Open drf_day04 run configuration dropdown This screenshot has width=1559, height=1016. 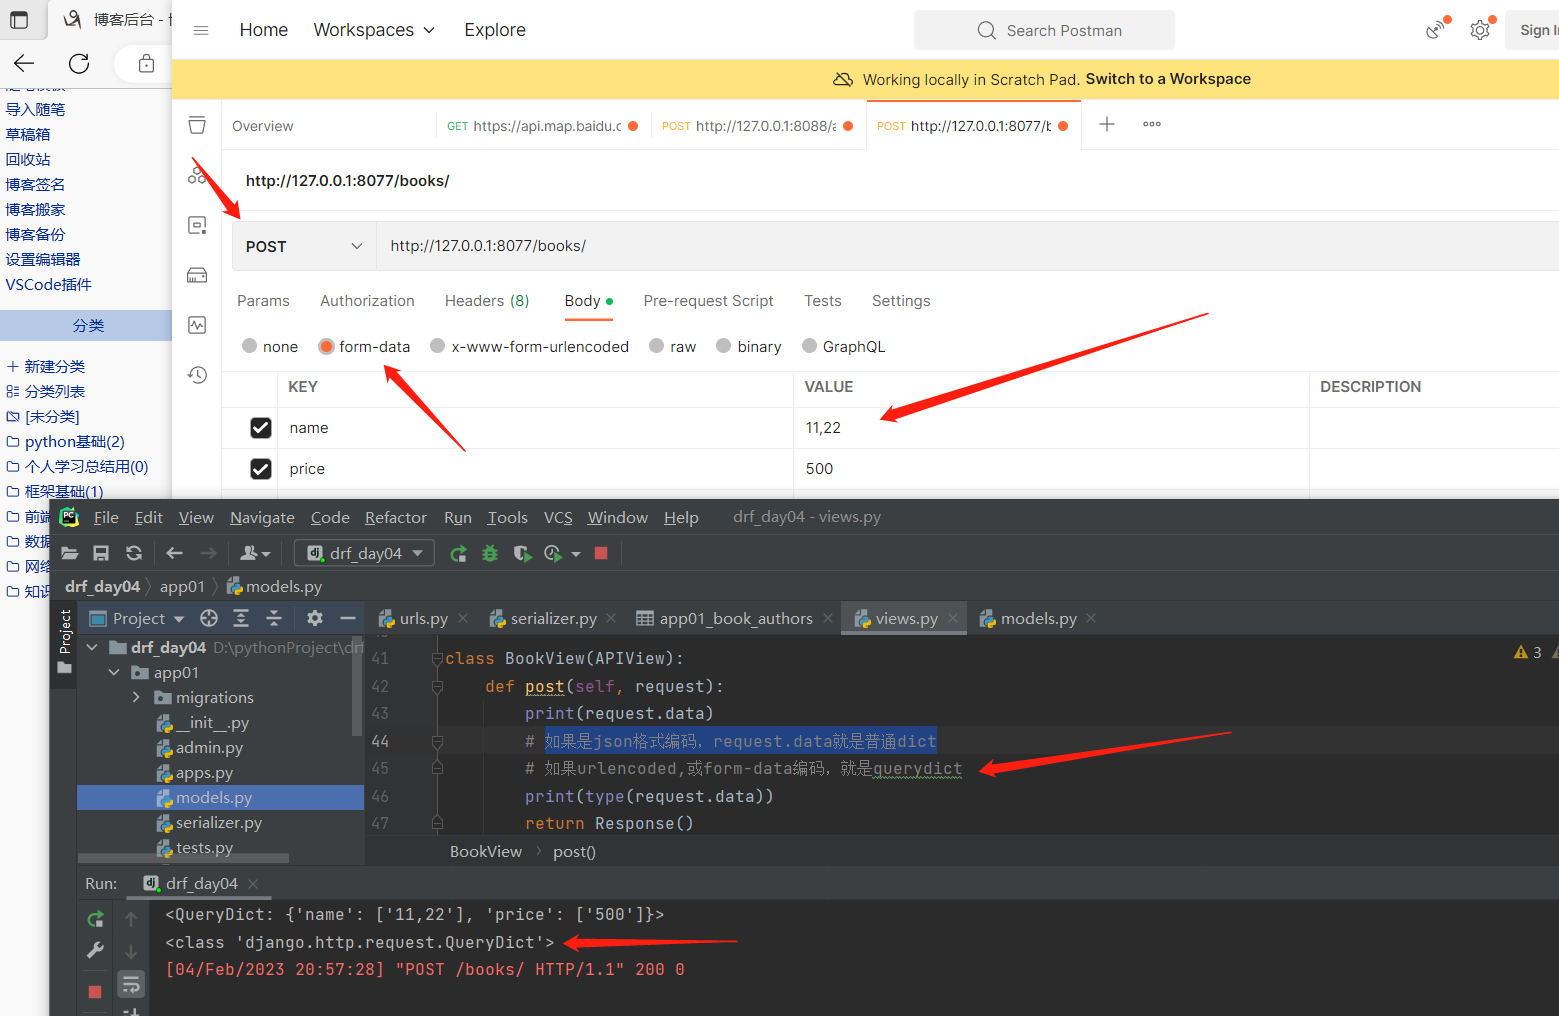point(365,553)
